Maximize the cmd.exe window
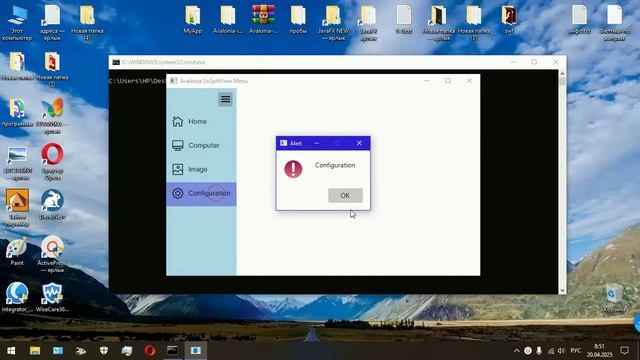Image resolution: width=640 pixels, height=360 pixels. point(534,62)
